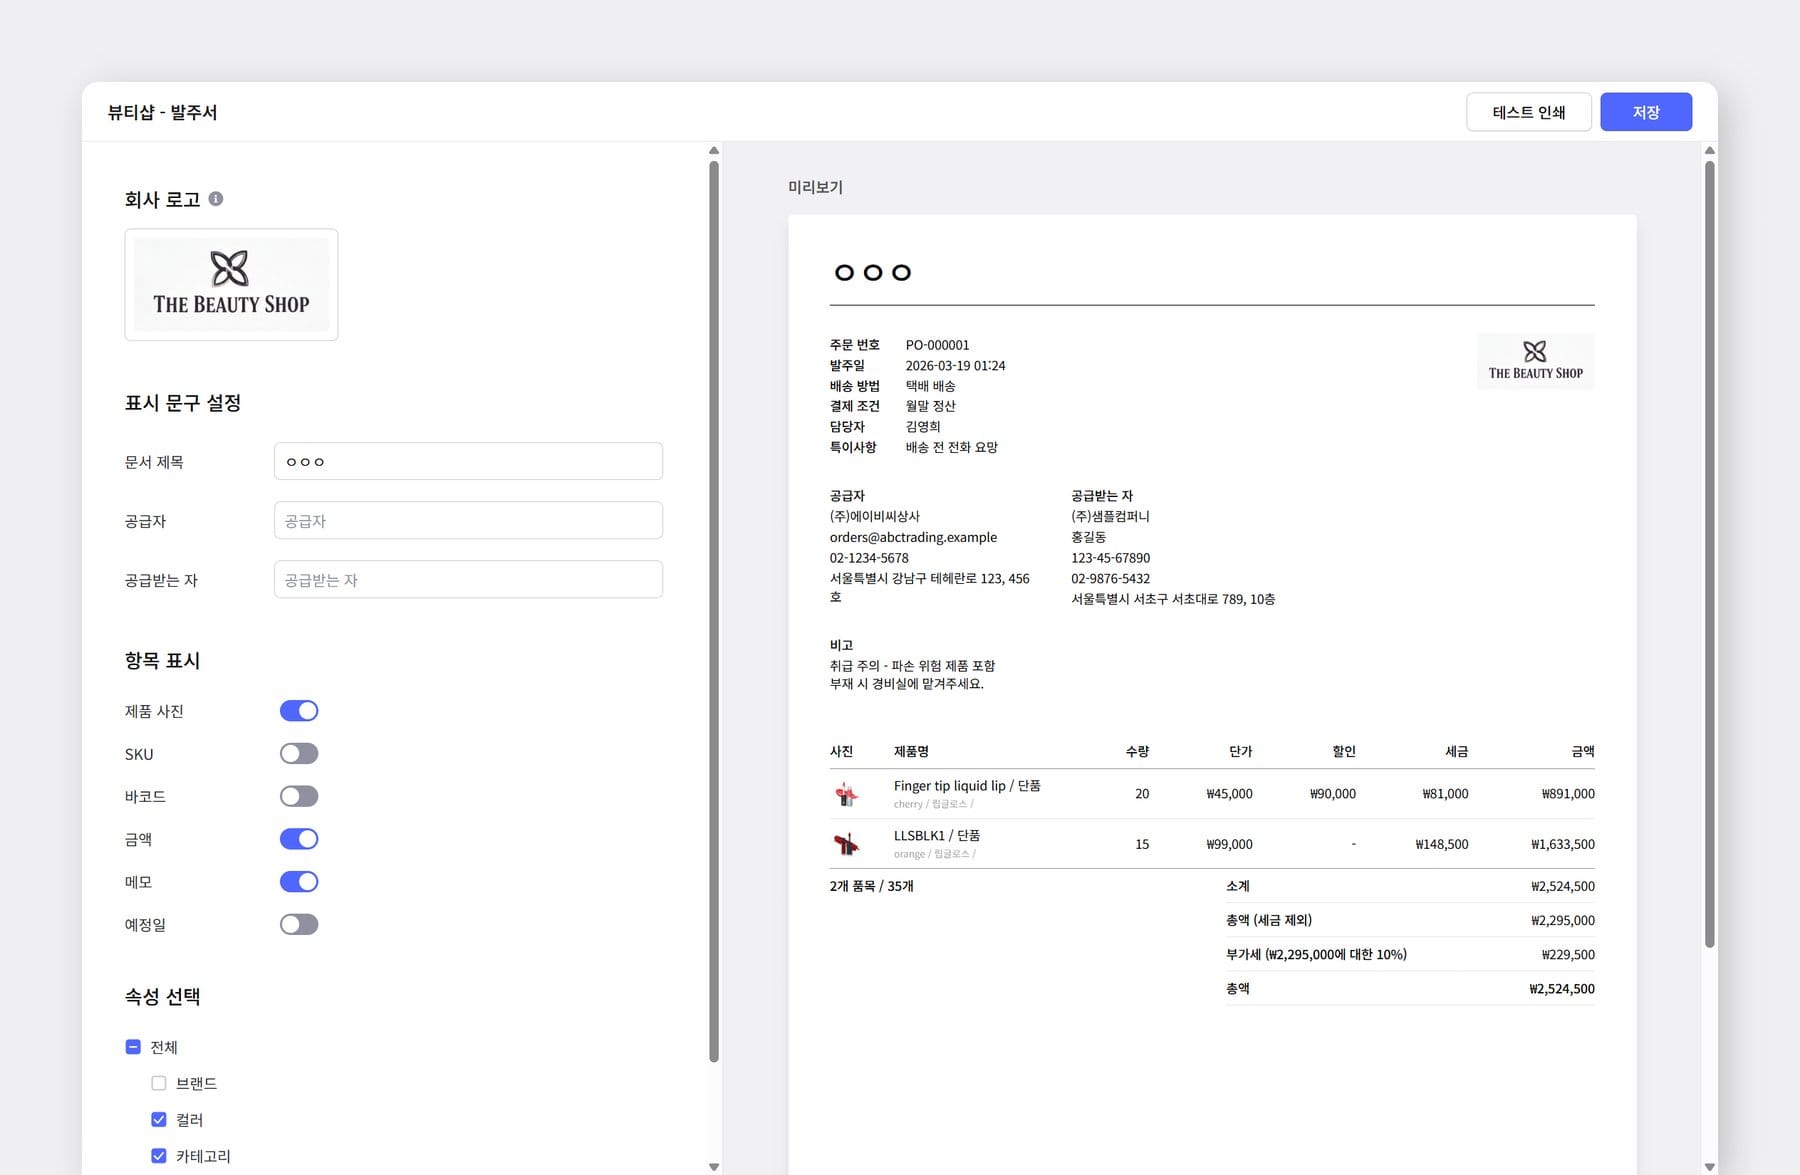This screenshot has width=1800, height=1175.
Task: Turn off the 금액 toggle
Action: pyautogui.click(x=299, y=839)
